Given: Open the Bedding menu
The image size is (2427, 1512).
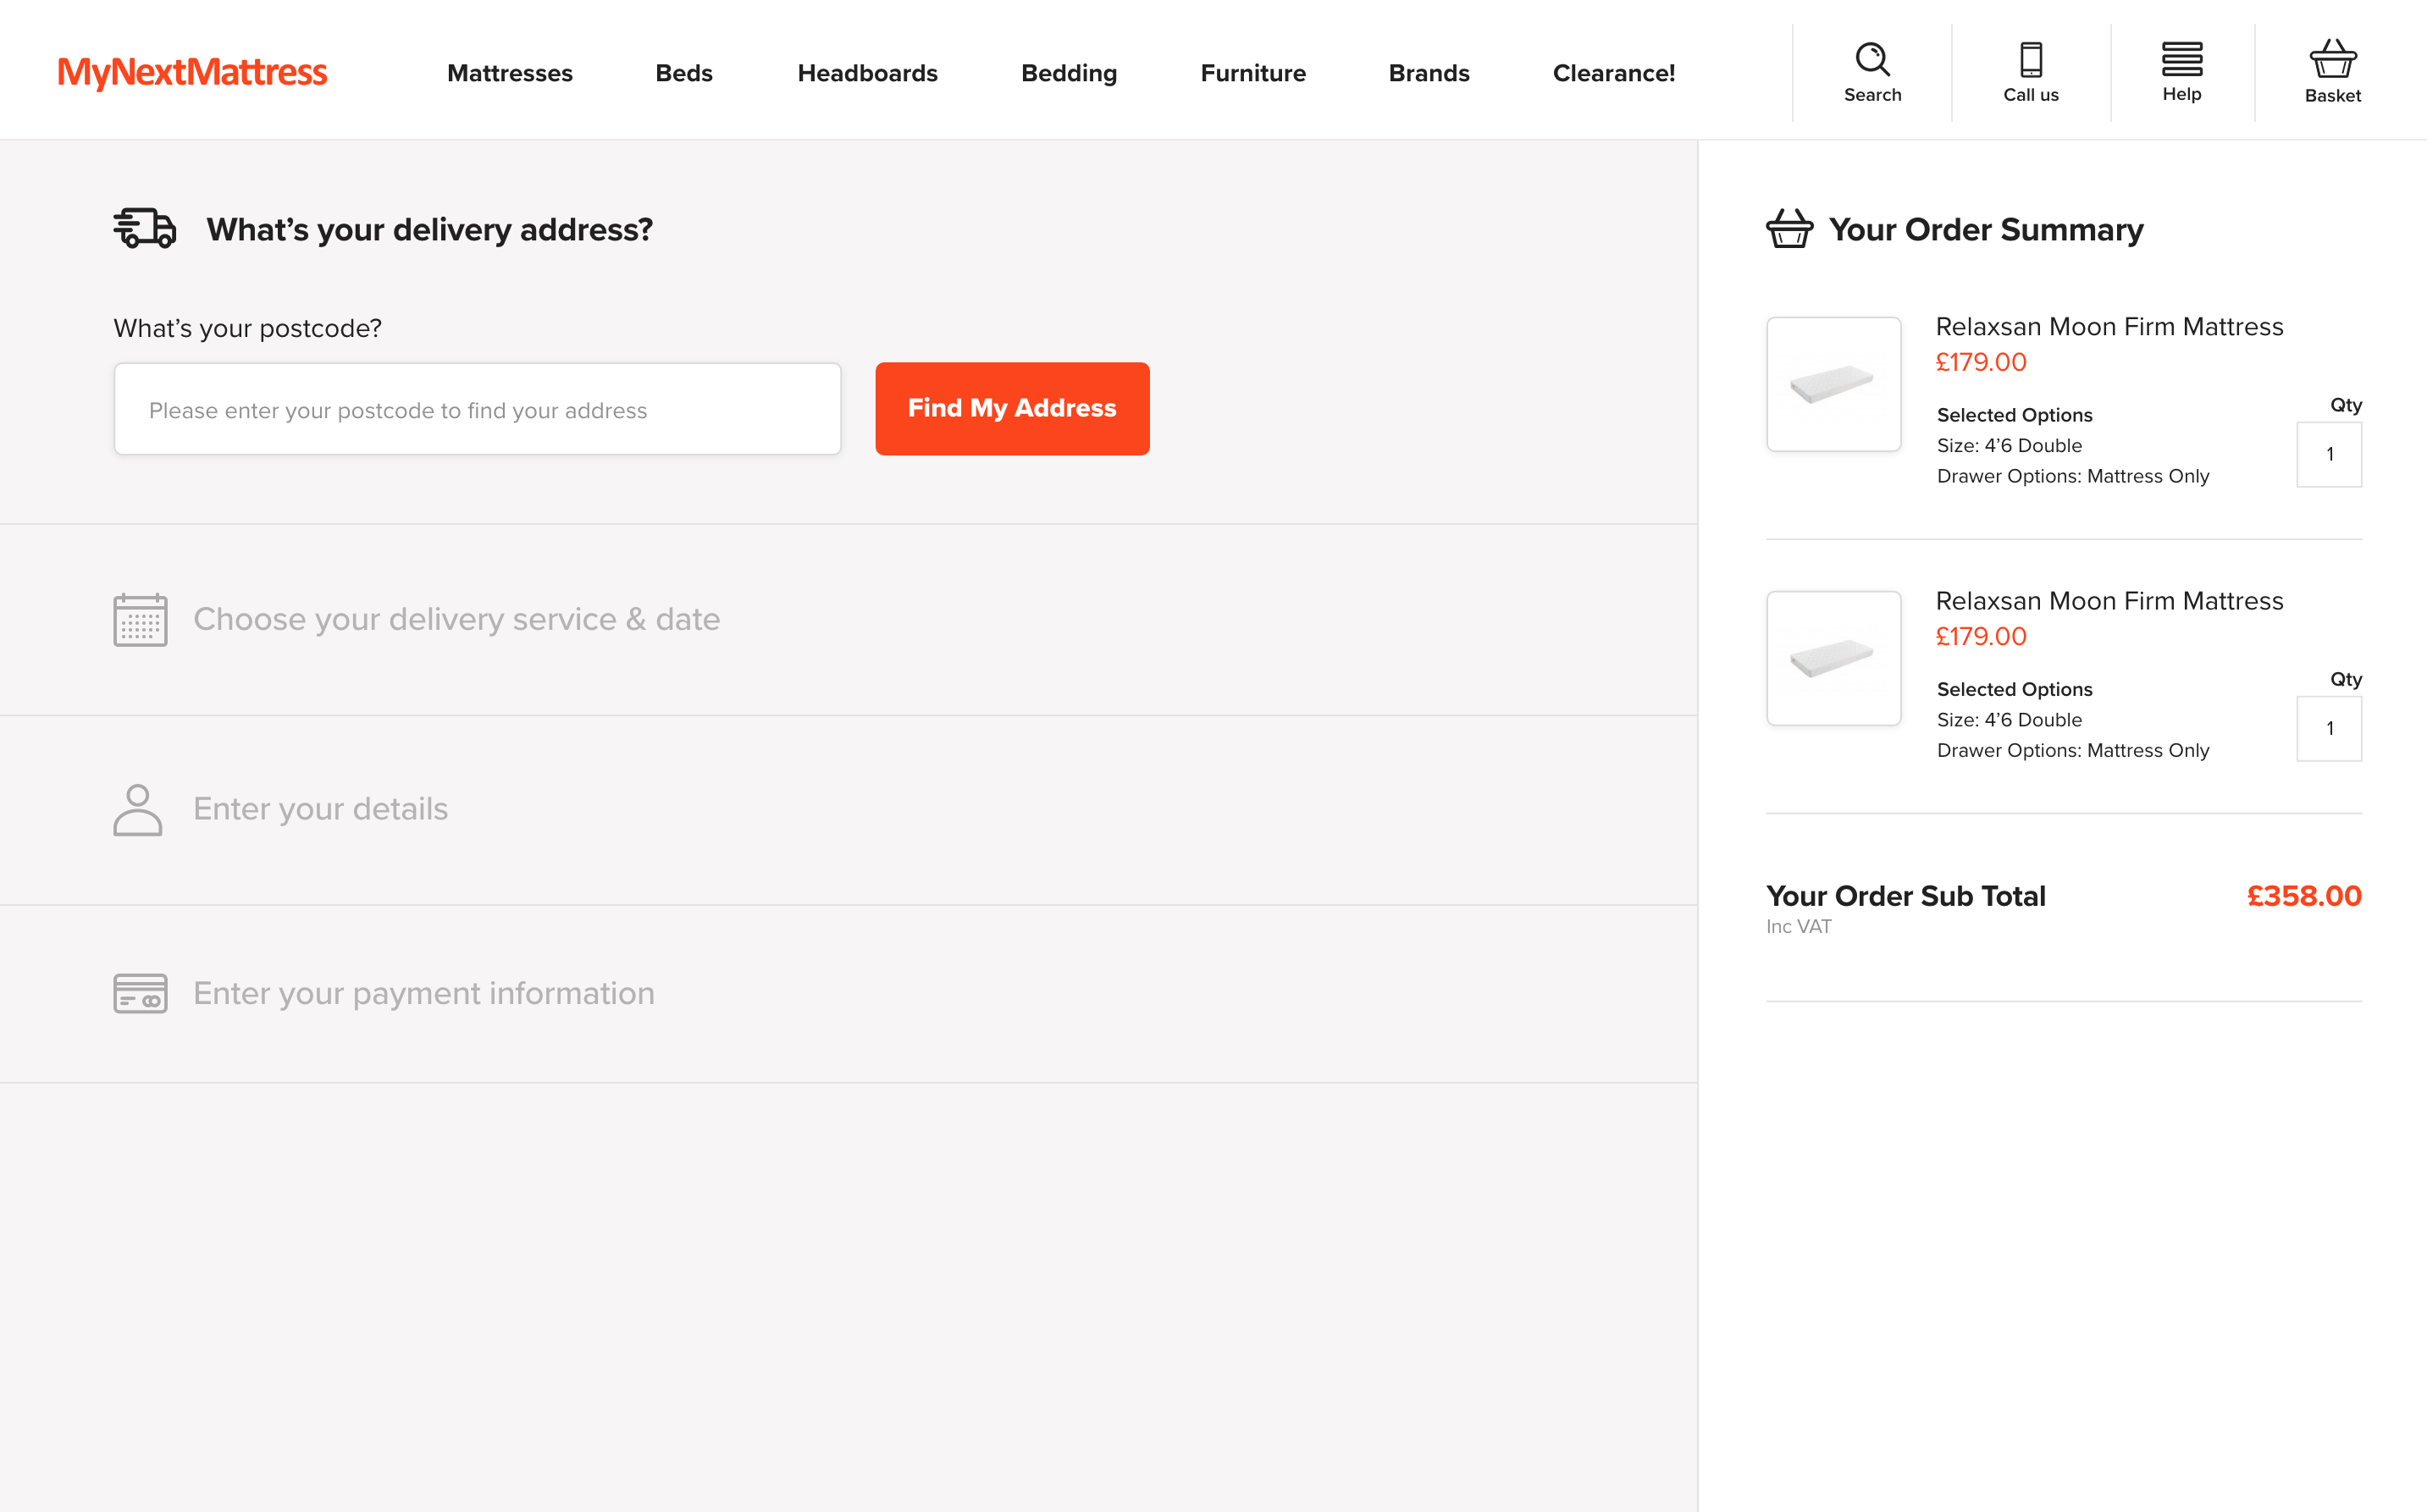Looking at the screenshot, I should tap(1069, 73).
